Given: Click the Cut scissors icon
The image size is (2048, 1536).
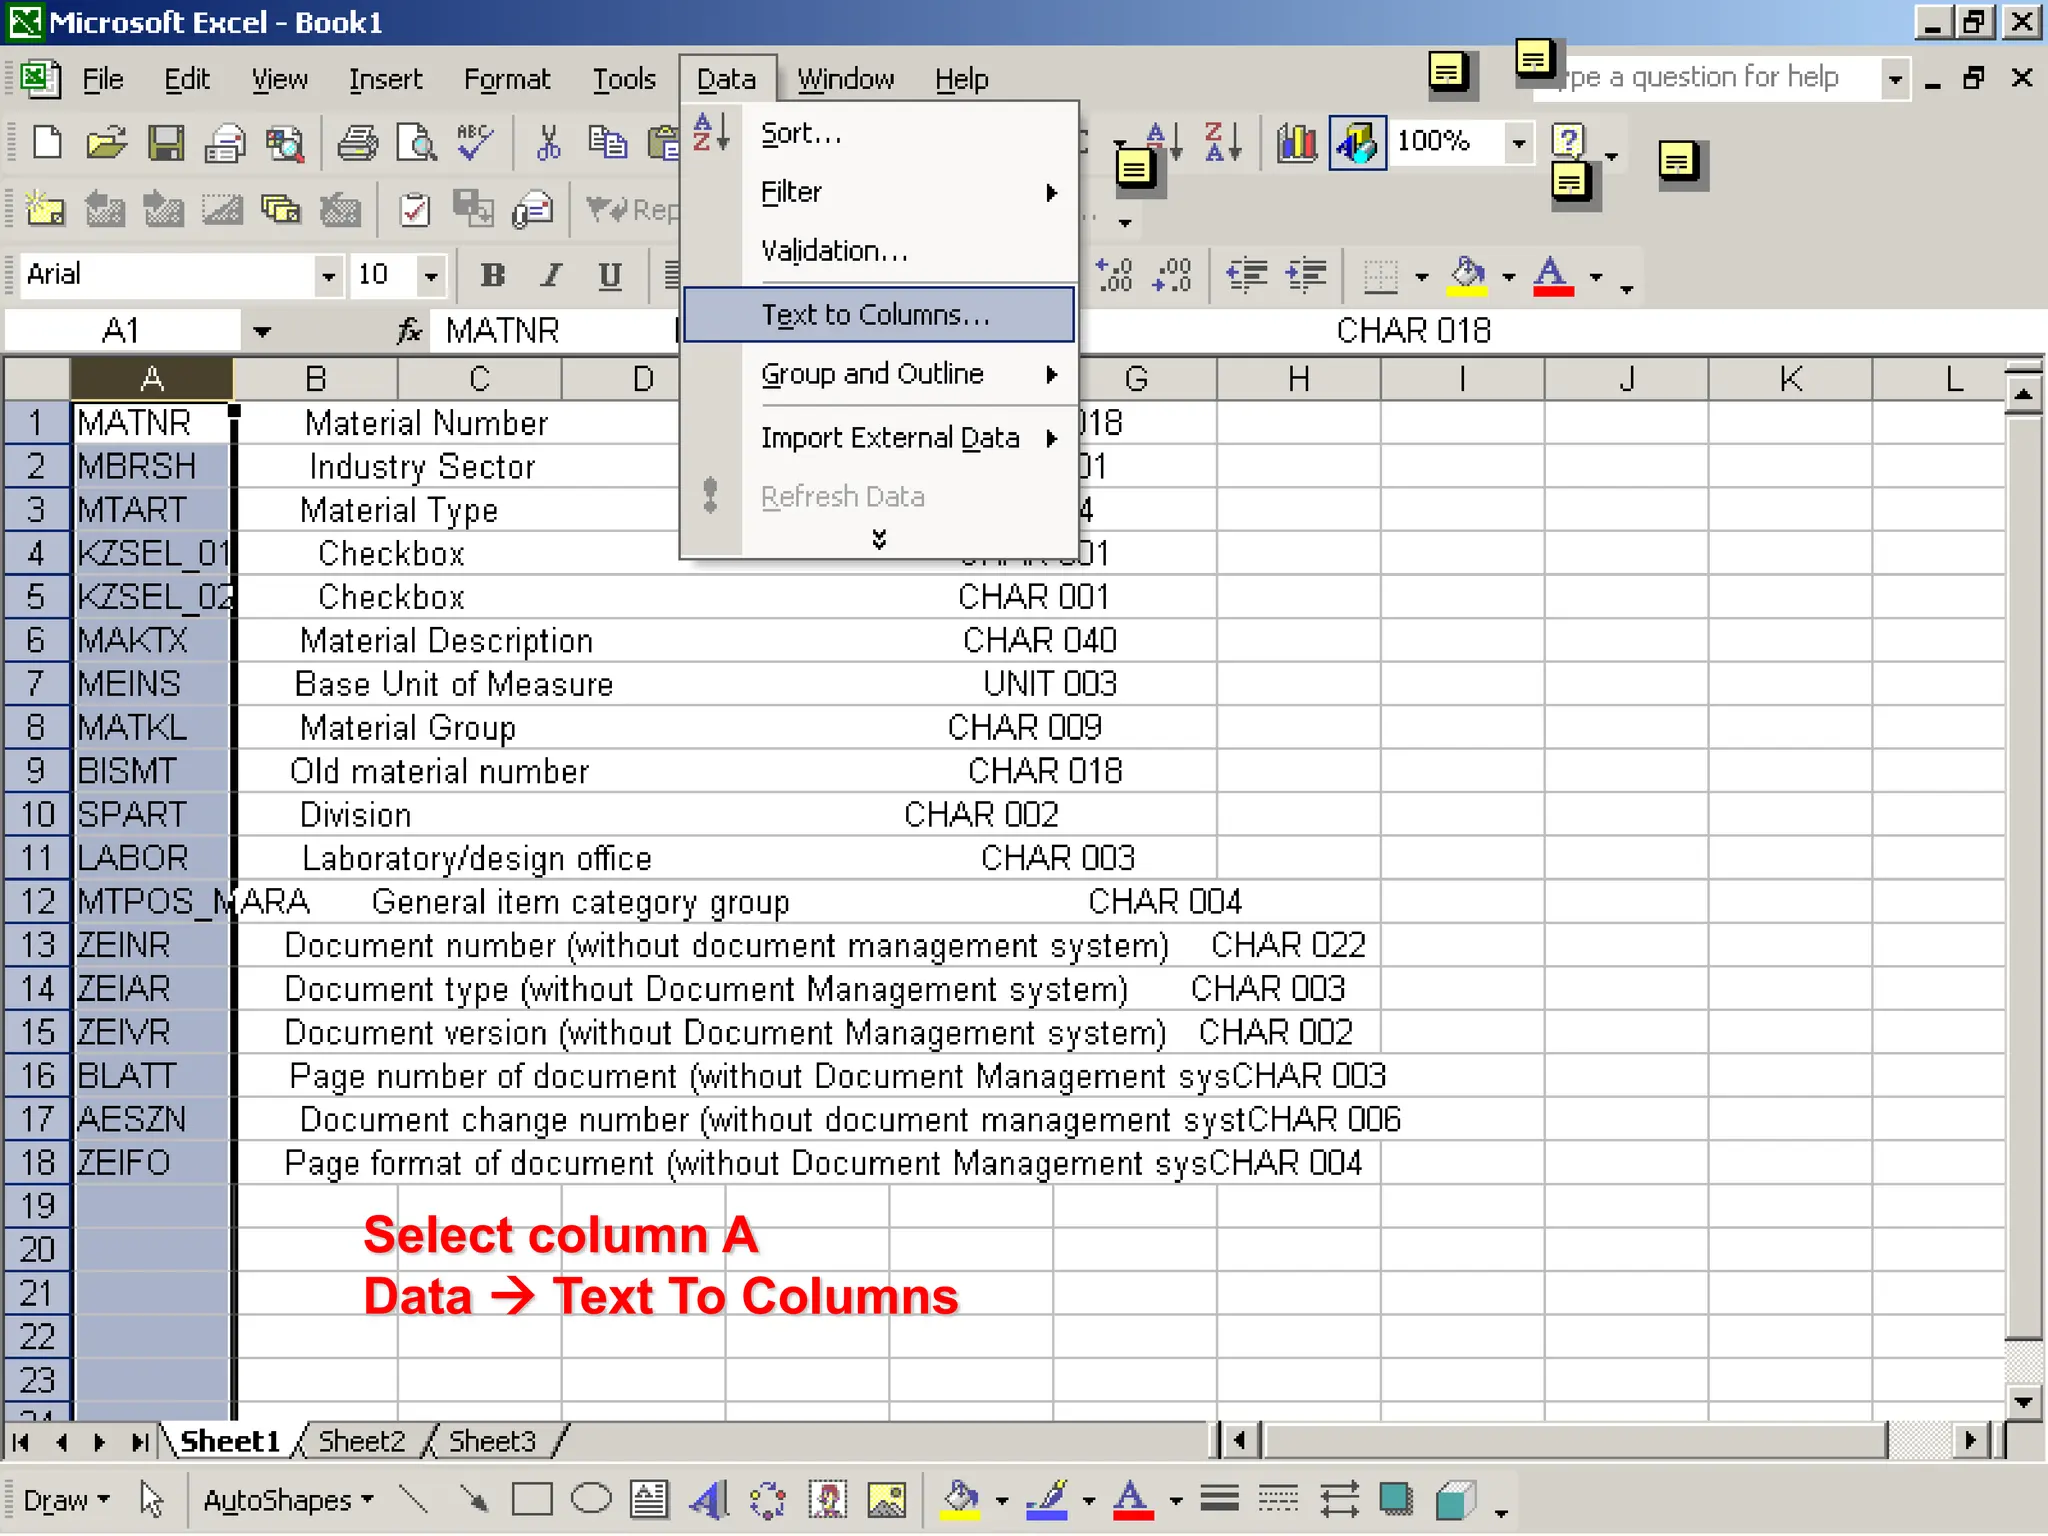Looking at the screenshot, I should click(x=548, y=143).
